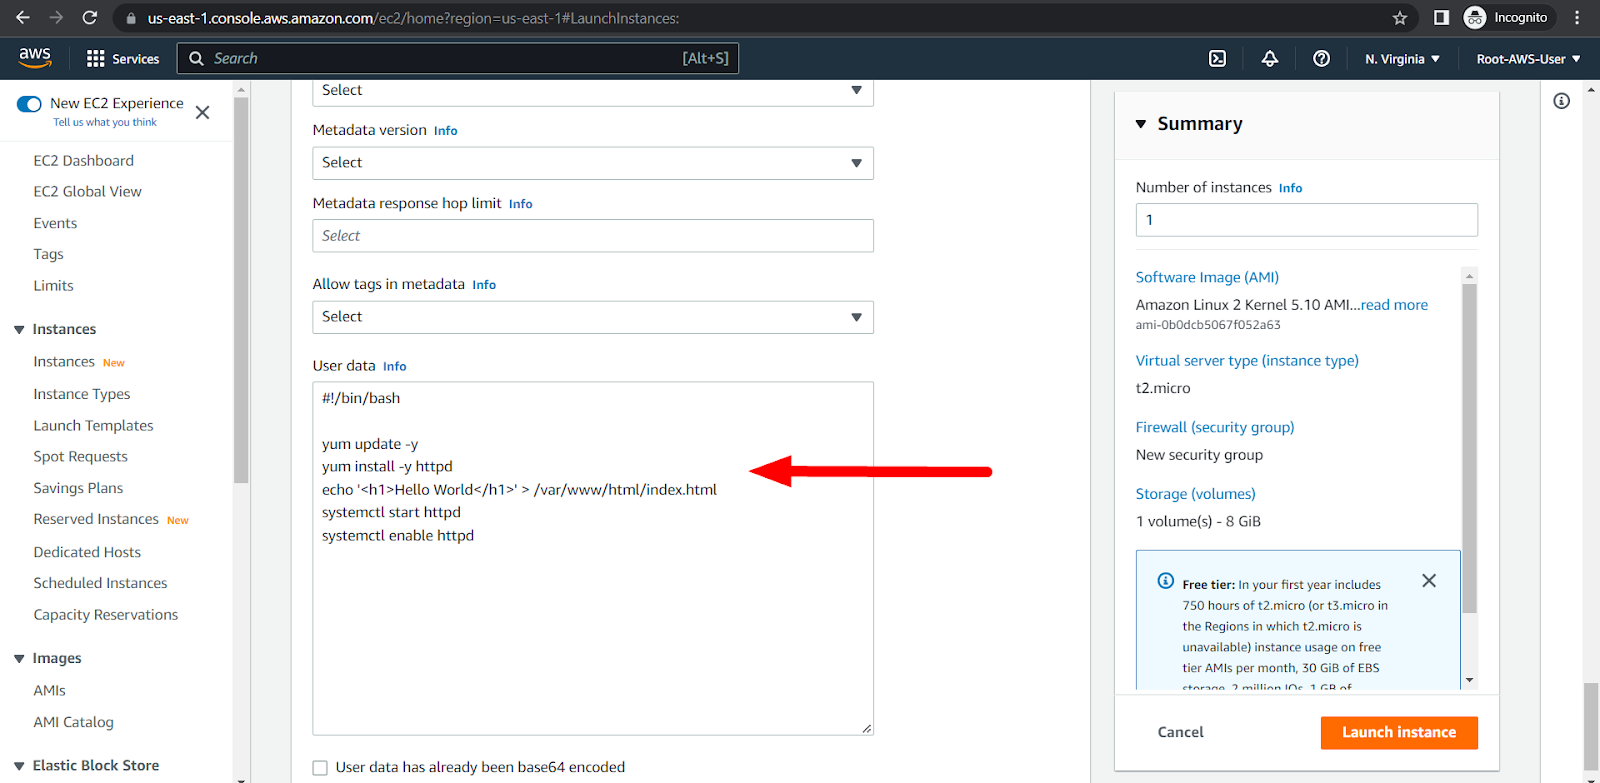Open the Incognito profile indicator
Image resolution: width=1600 pixels, height=783 pixels.
(1506, 18)
